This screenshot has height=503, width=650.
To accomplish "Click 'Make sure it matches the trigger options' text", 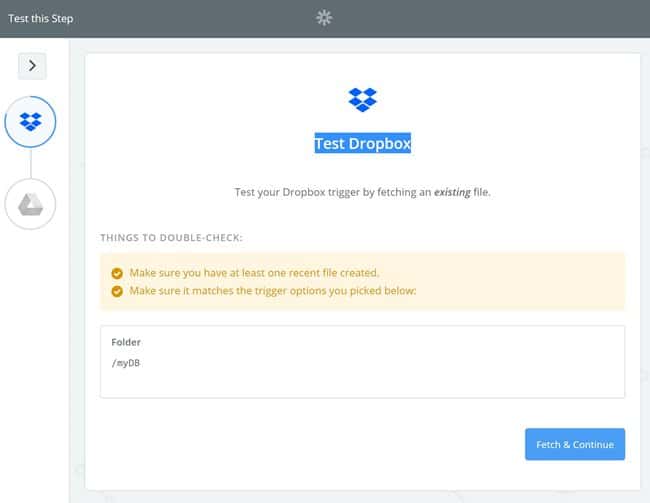I will (271, 291).
